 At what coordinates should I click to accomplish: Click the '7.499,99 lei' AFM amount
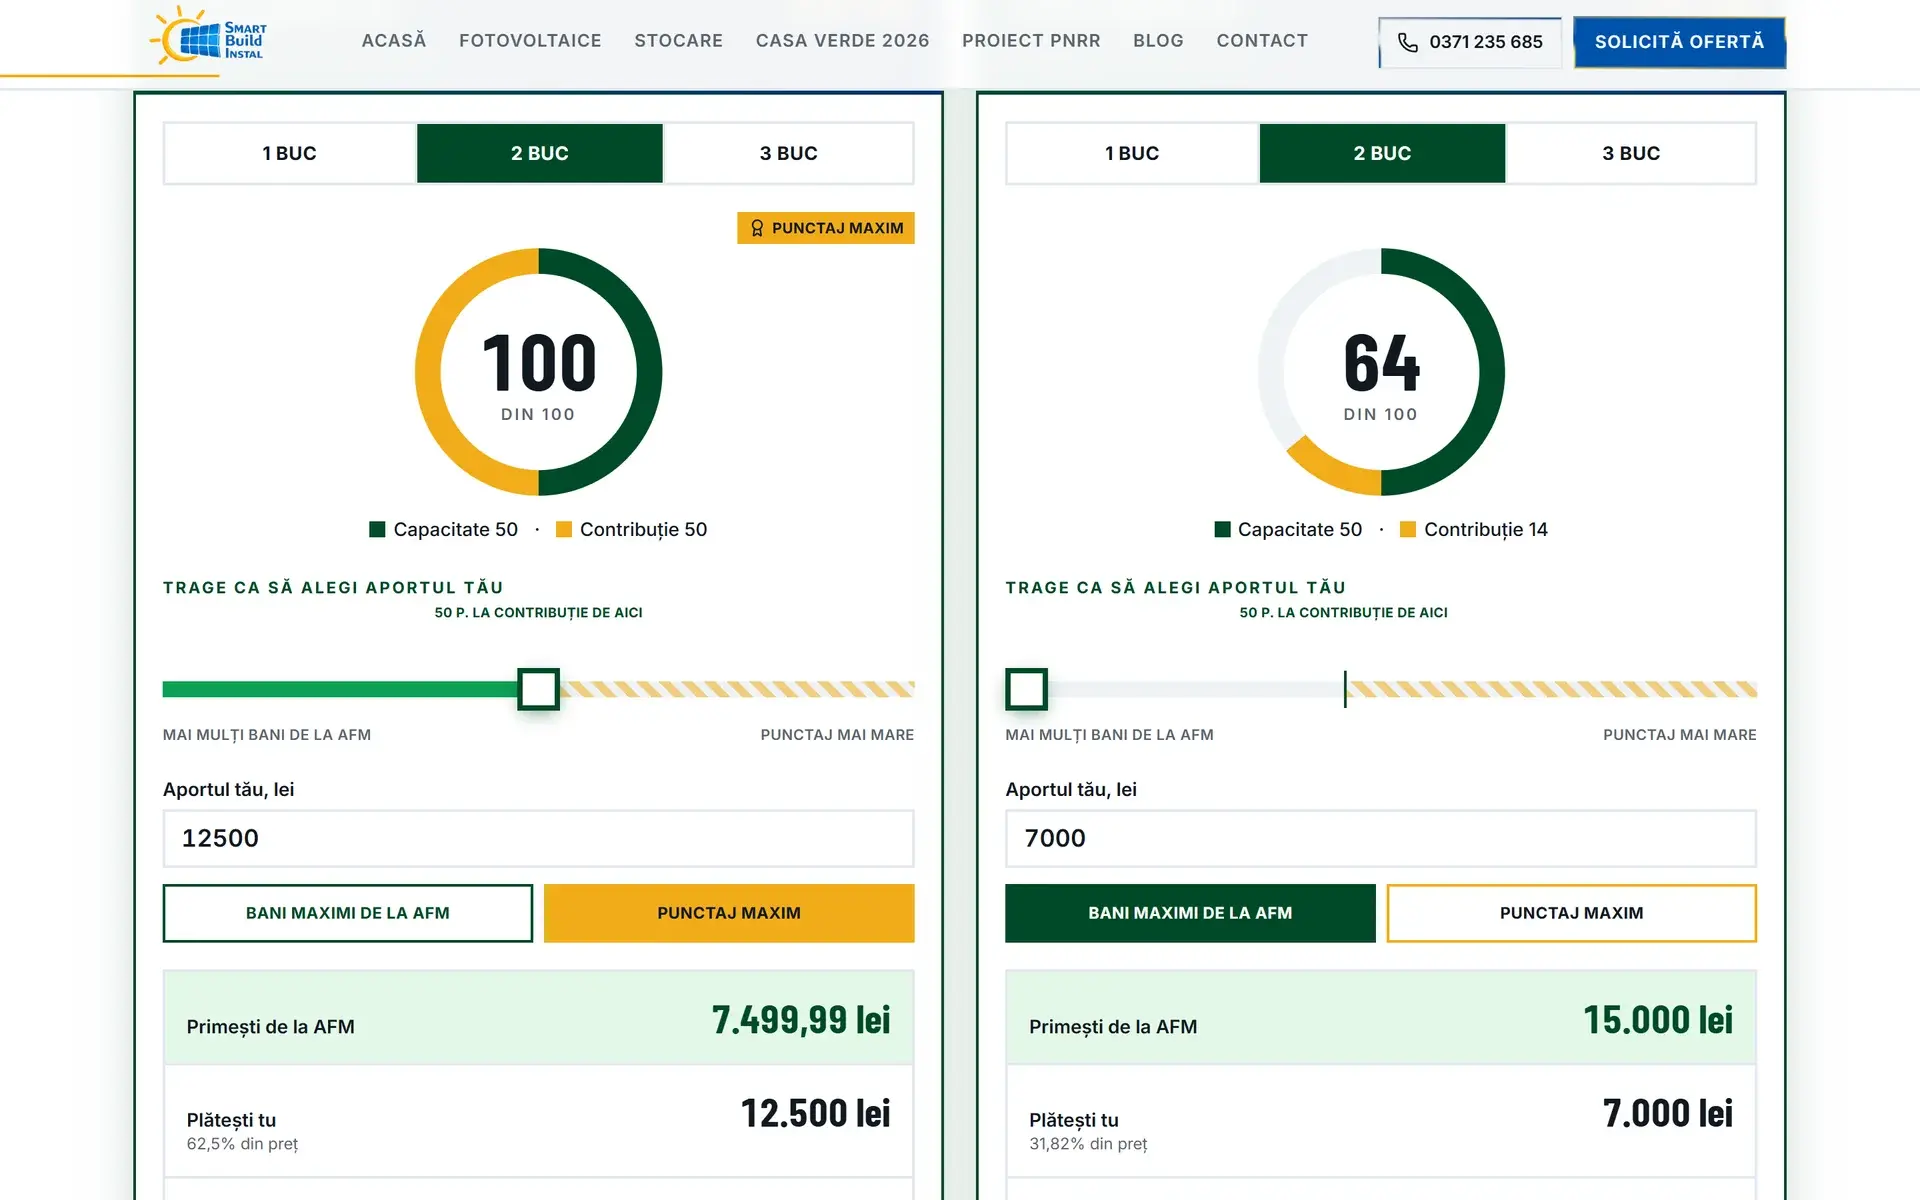point(801,1020)
